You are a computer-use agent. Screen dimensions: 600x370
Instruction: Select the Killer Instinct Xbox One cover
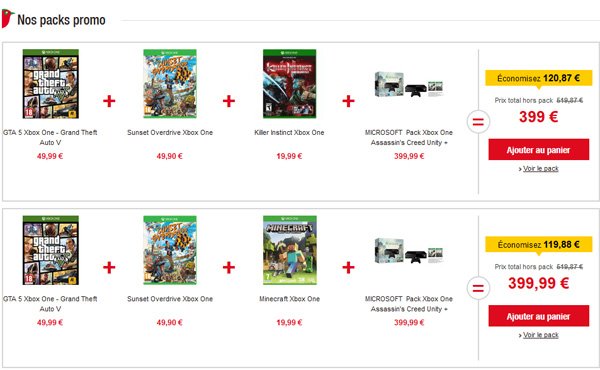[x=290, y=84]
